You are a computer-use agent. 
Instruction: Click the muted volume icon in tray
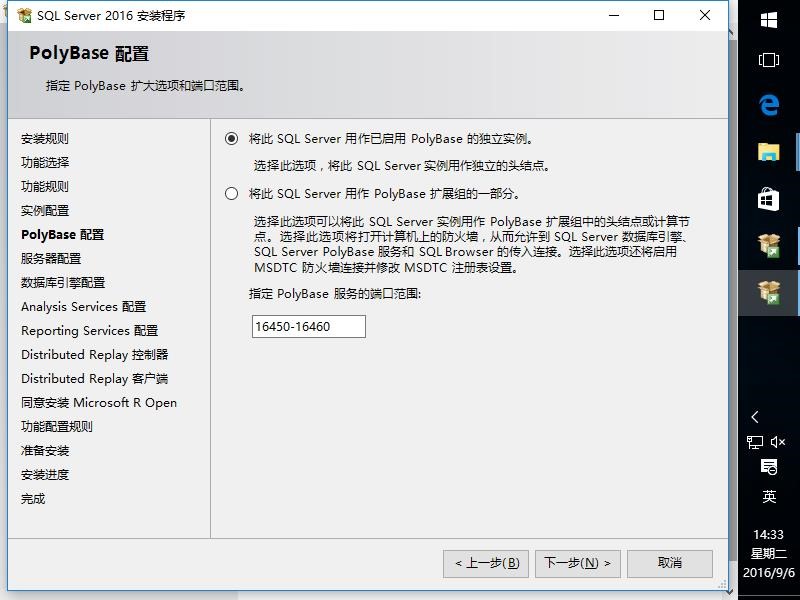coord(779,442)
